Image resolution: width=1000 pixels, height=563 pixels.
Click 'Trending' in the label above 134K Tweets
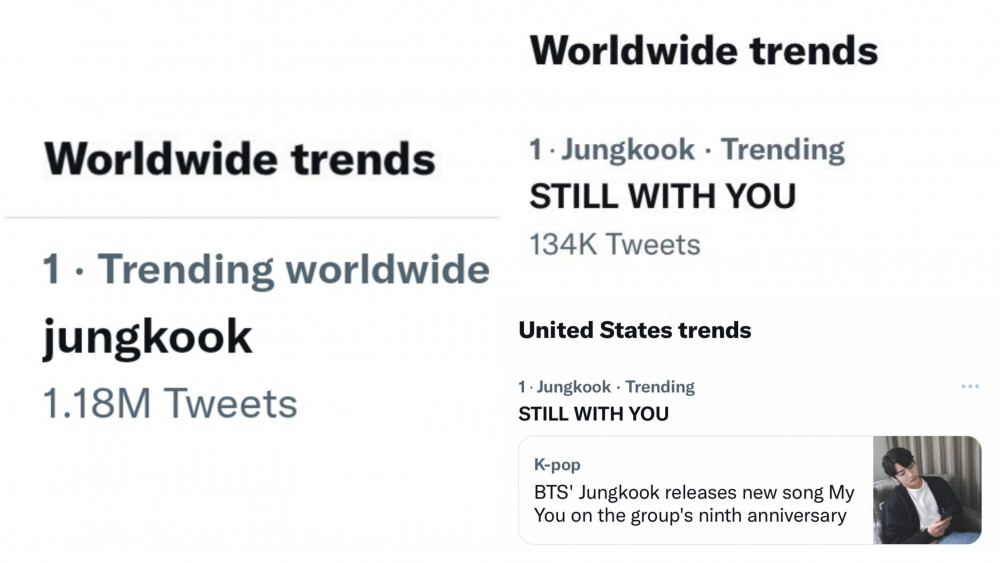pyautogui.click(x=782, y=150)
